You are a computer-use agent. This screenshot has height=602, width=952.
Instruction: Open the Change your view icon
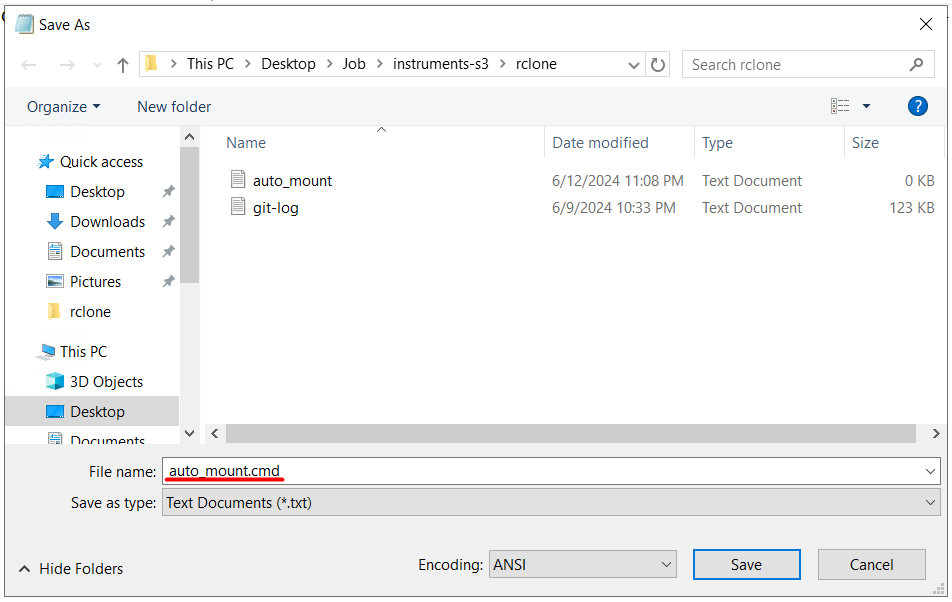click(x=840, y=106)
